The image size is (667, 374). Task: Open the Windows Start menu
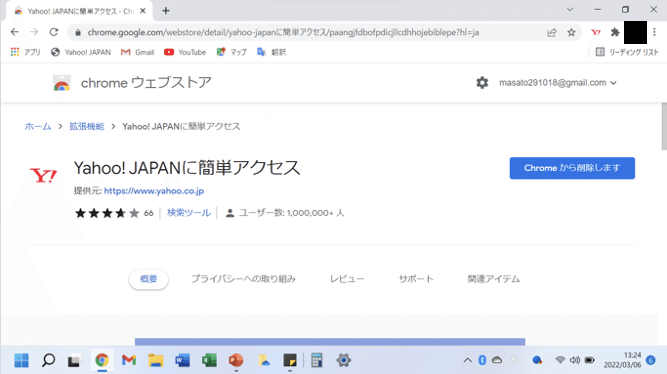(21, 360)
